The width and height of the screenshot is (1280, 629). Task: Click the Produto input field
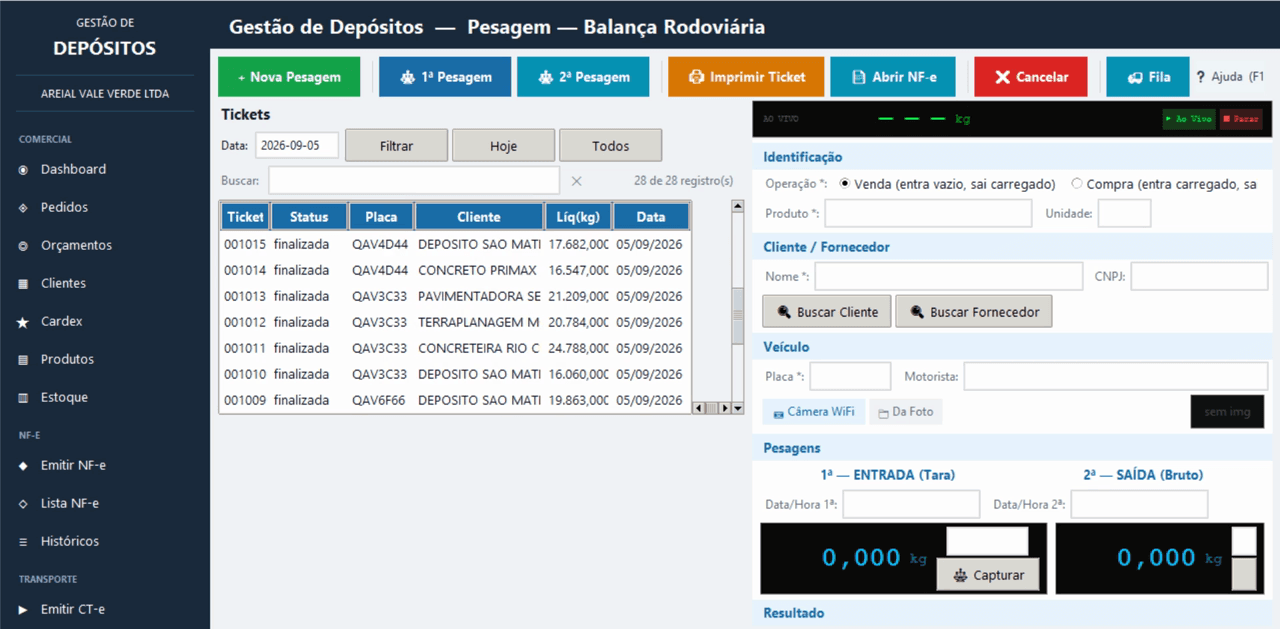click(x=928, y=213)
